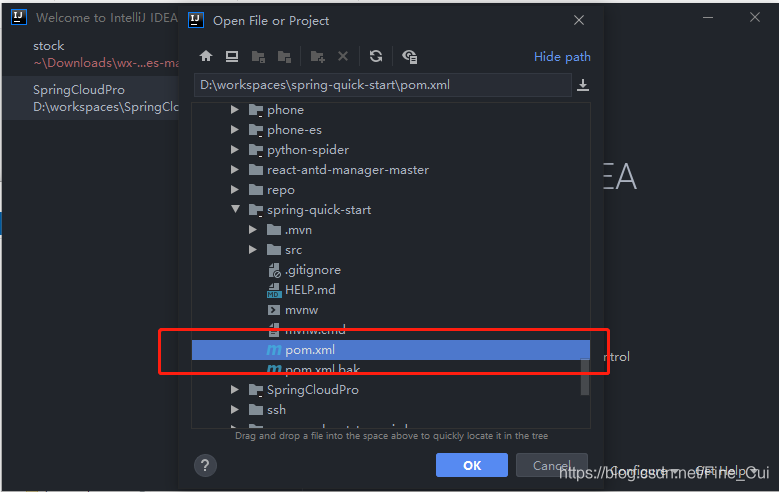Select the repo folder icon
This screenshot has width=779, height=492.
[x=256, y=190]
